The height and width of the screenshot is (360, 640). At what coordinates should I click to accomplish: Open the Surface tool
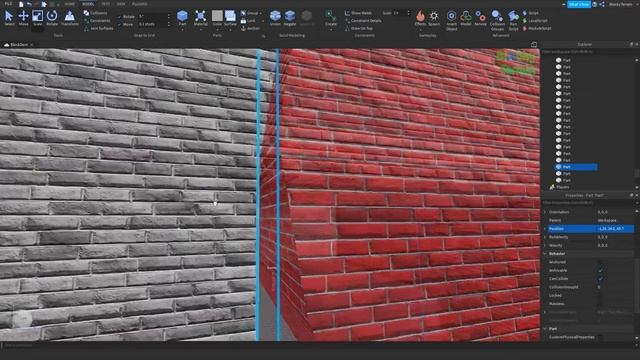230,18
